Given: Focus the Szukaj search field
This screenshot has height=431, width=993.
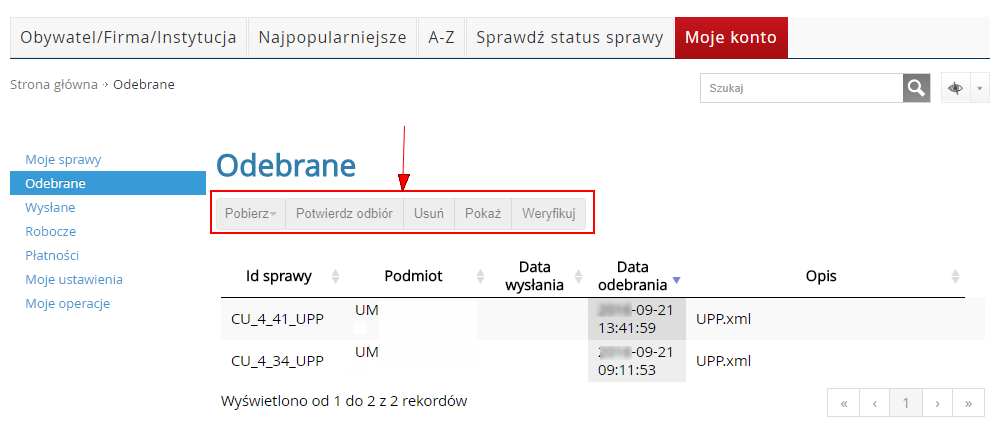Looking at the screenshot, I should 802,88.
